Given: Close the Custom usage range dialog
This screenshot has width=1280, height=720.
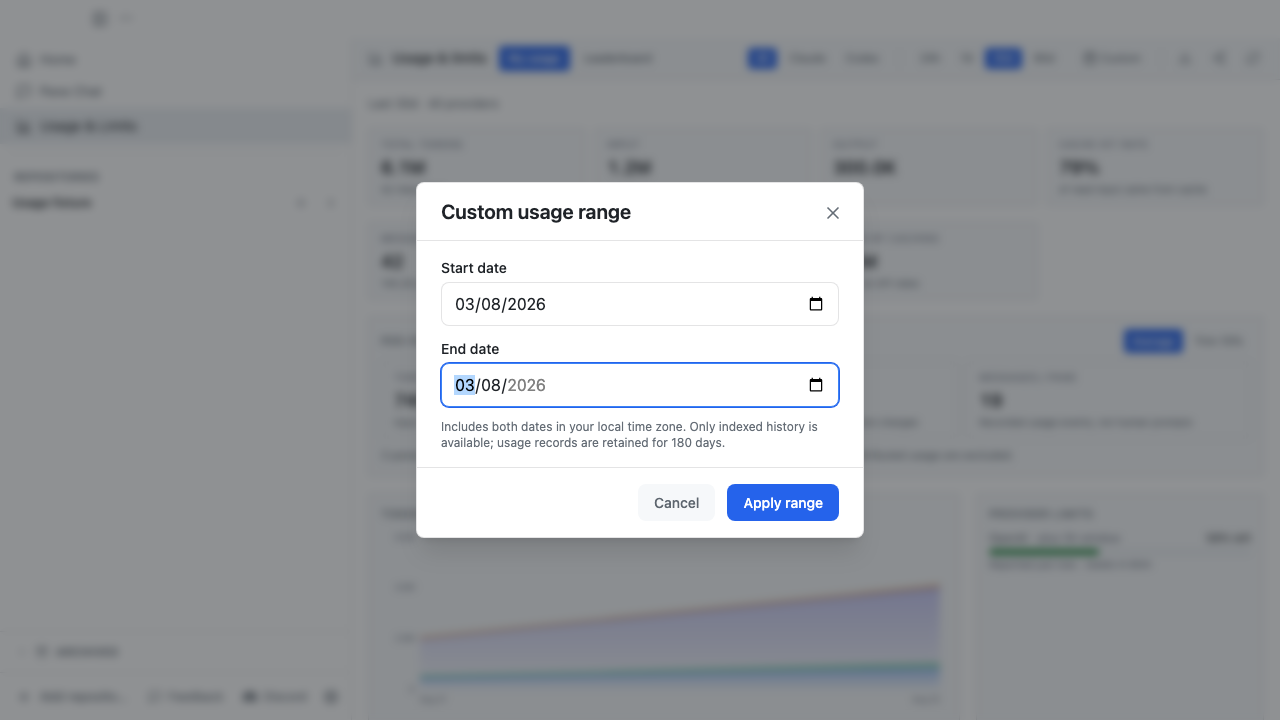Looking at the screenshot, I should [x=832, y=213].
